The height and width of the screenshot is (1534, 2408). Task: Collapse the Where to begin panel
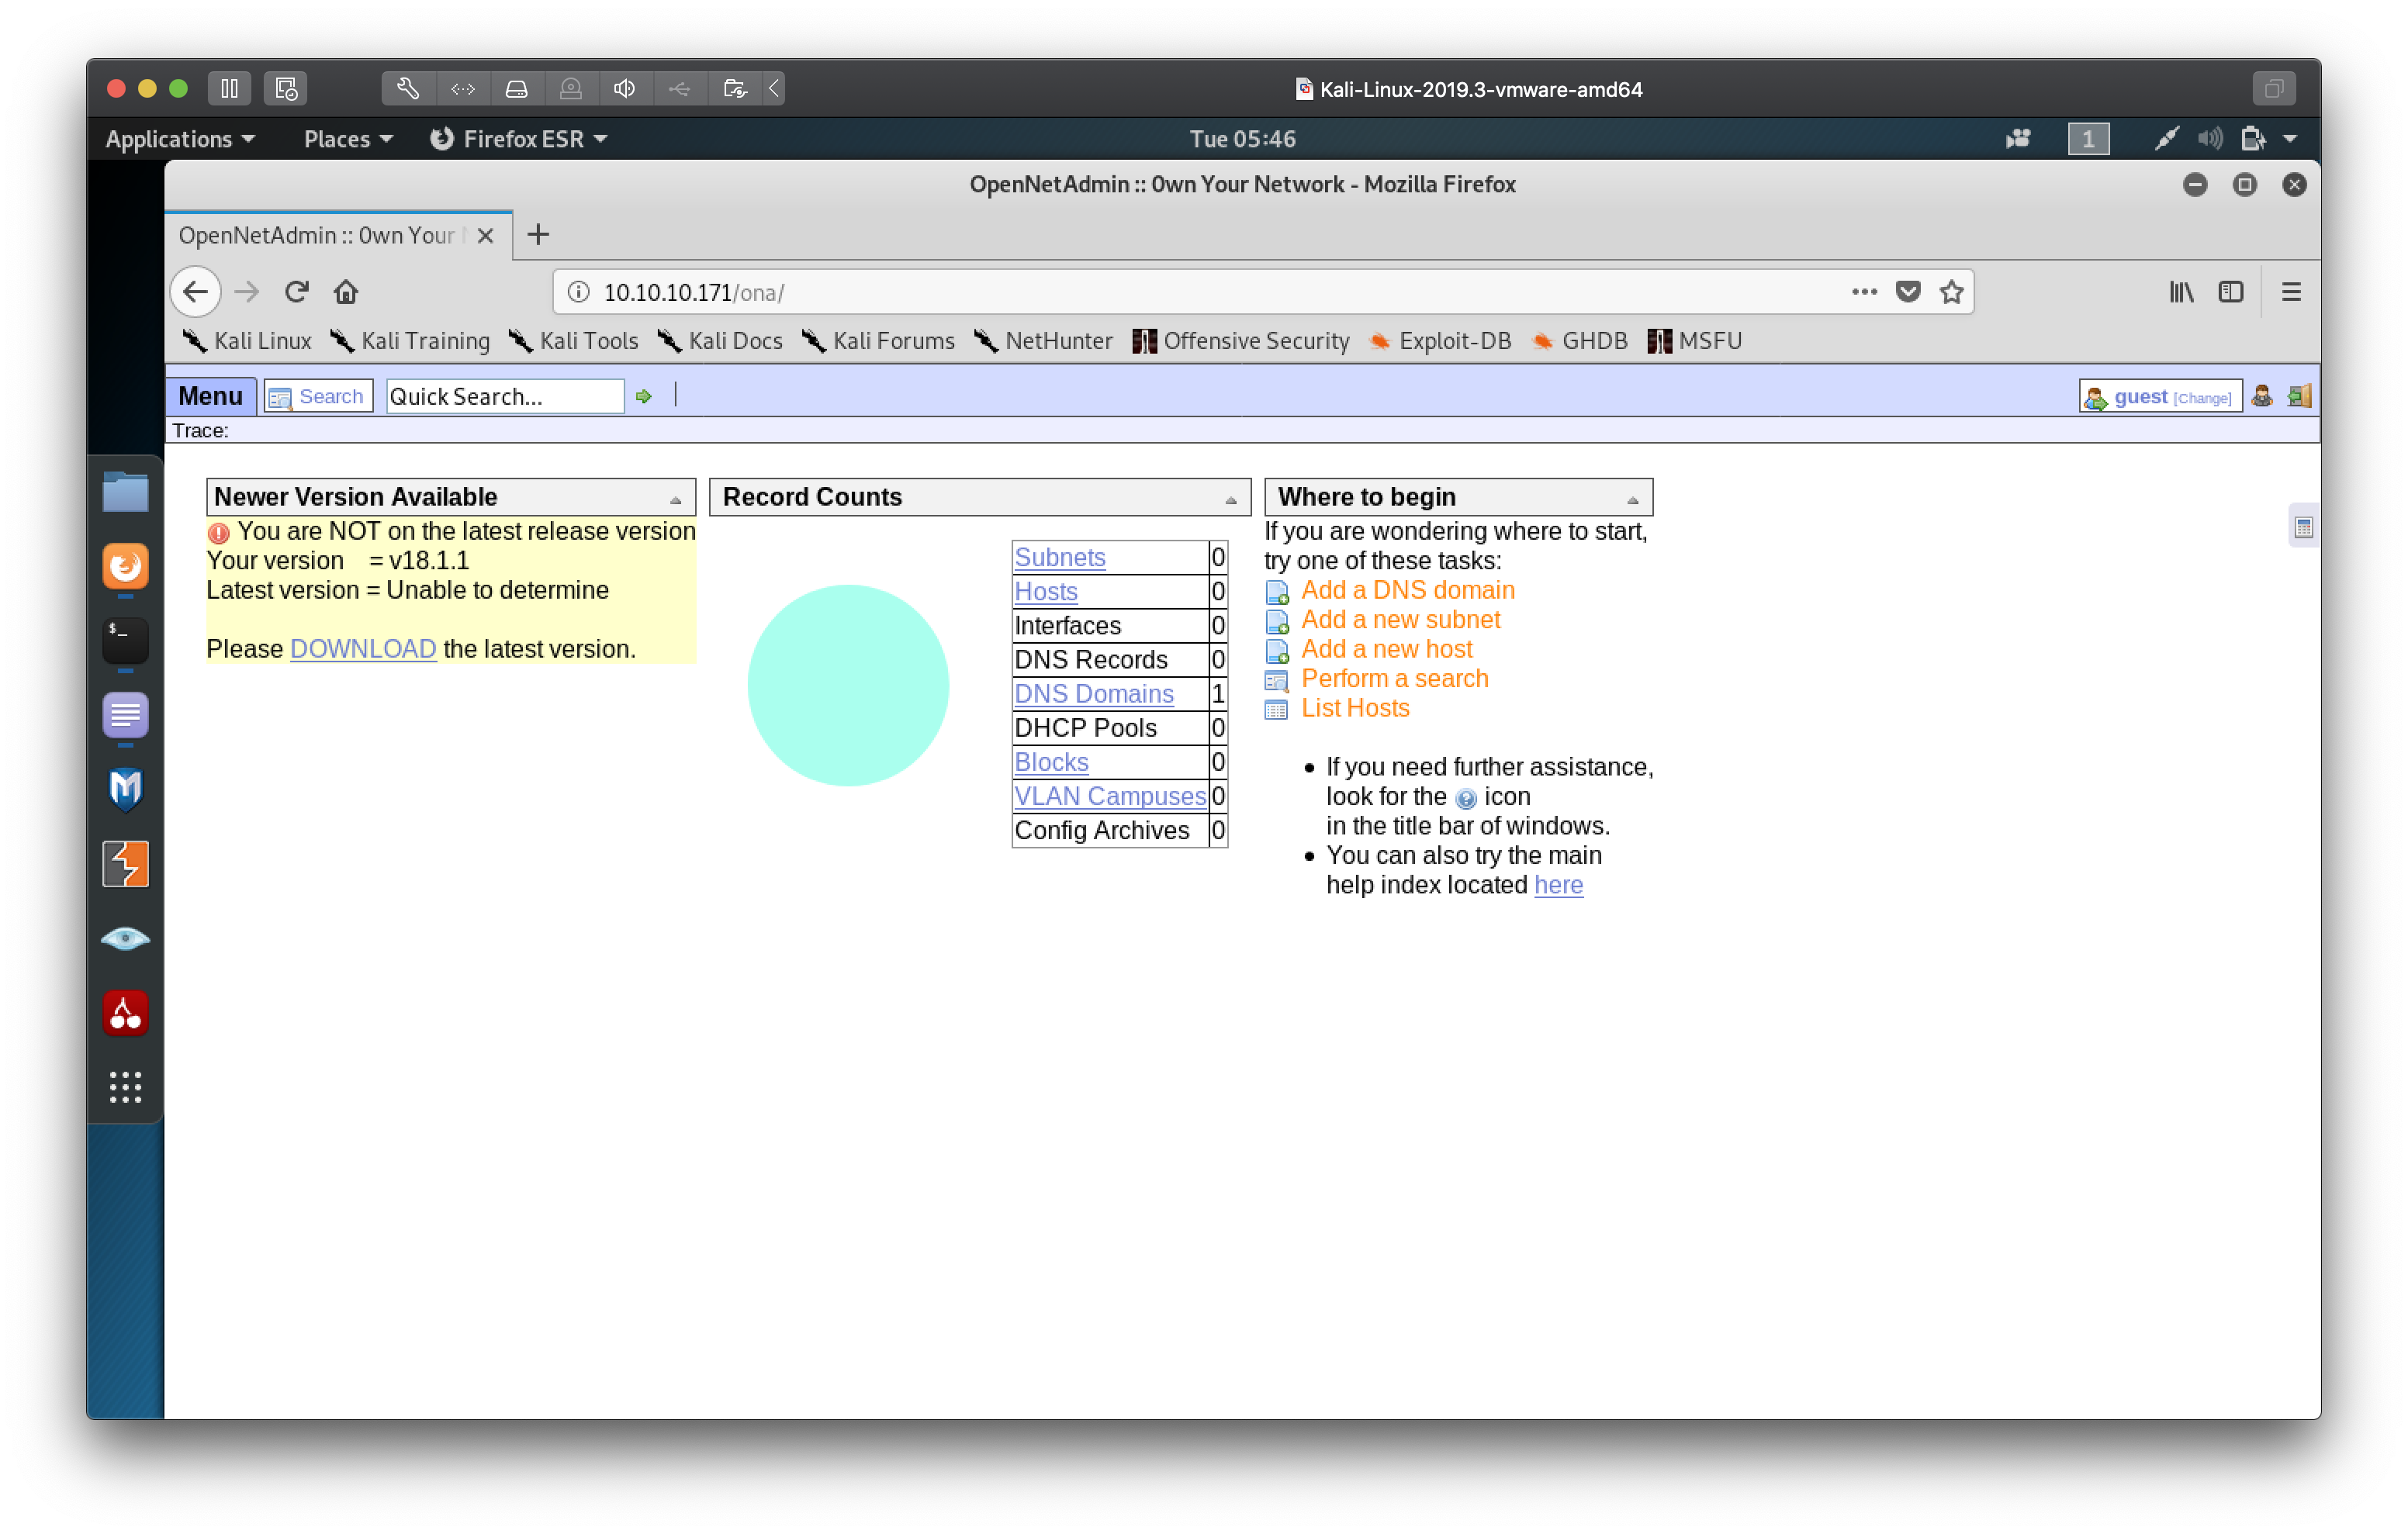(1633, 500)
